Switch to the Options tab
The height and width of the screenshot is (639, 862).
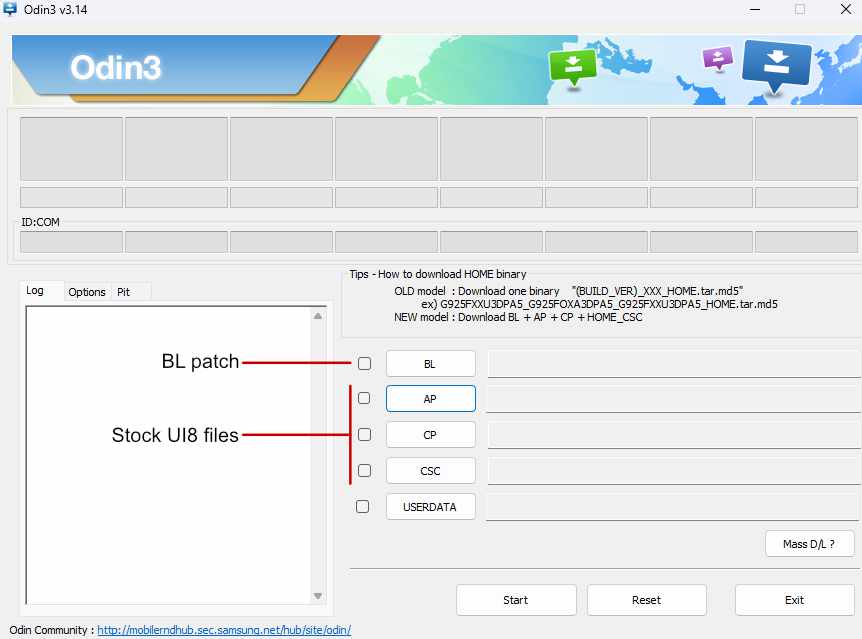tap(87, 291)
